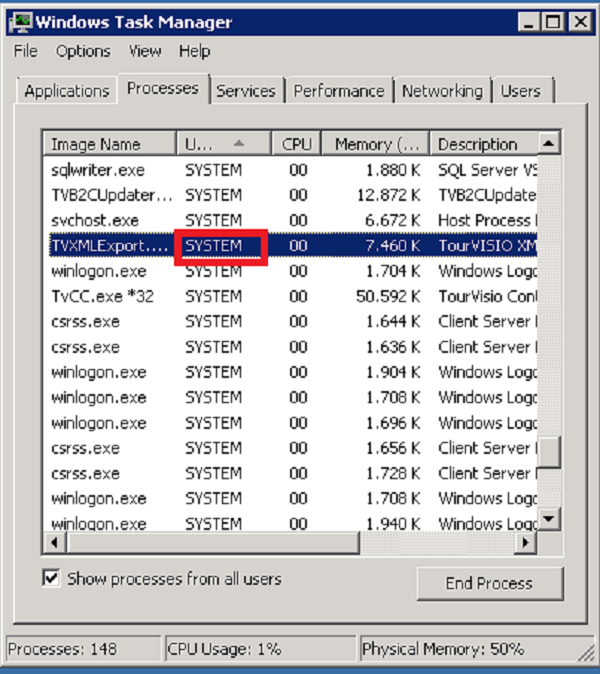Click vertical scrollbar up arrow
The image size is (600, 674).
click(x=549, y=143)
